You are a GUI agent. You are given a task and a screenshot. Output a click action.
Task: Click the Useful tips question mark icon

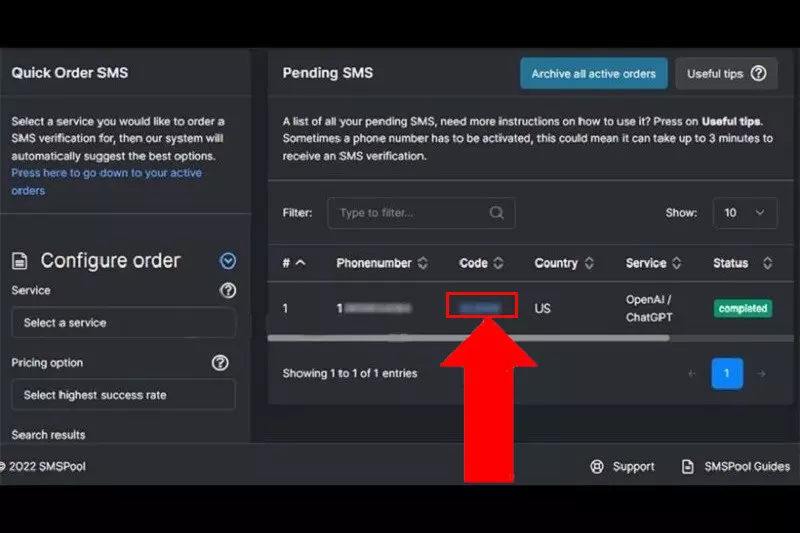(759, 73)
